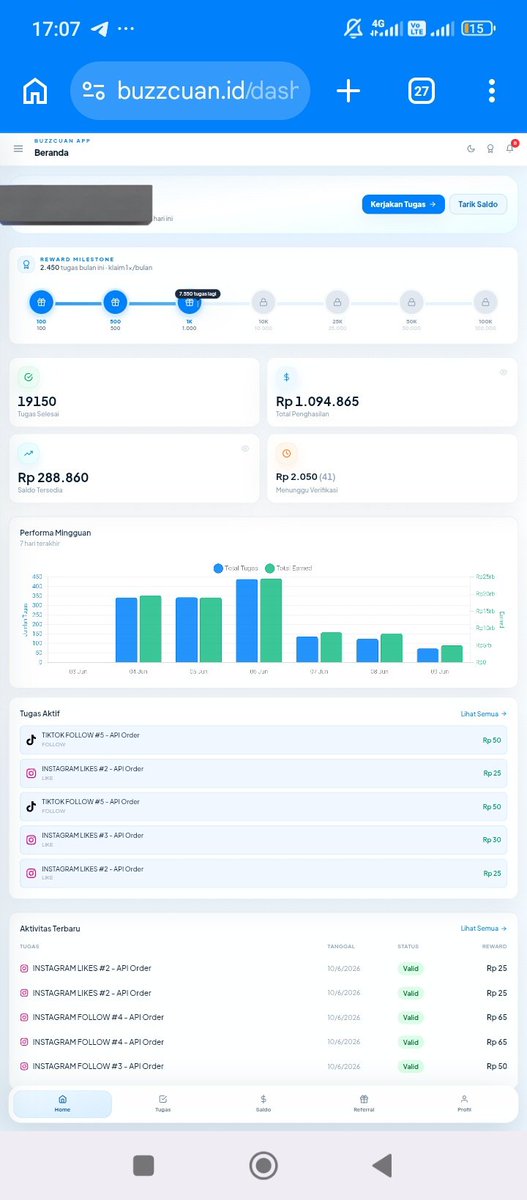Click the Rp 1.094.865 total earnings value
This screenshot has width=527, height=1200.
318,401
